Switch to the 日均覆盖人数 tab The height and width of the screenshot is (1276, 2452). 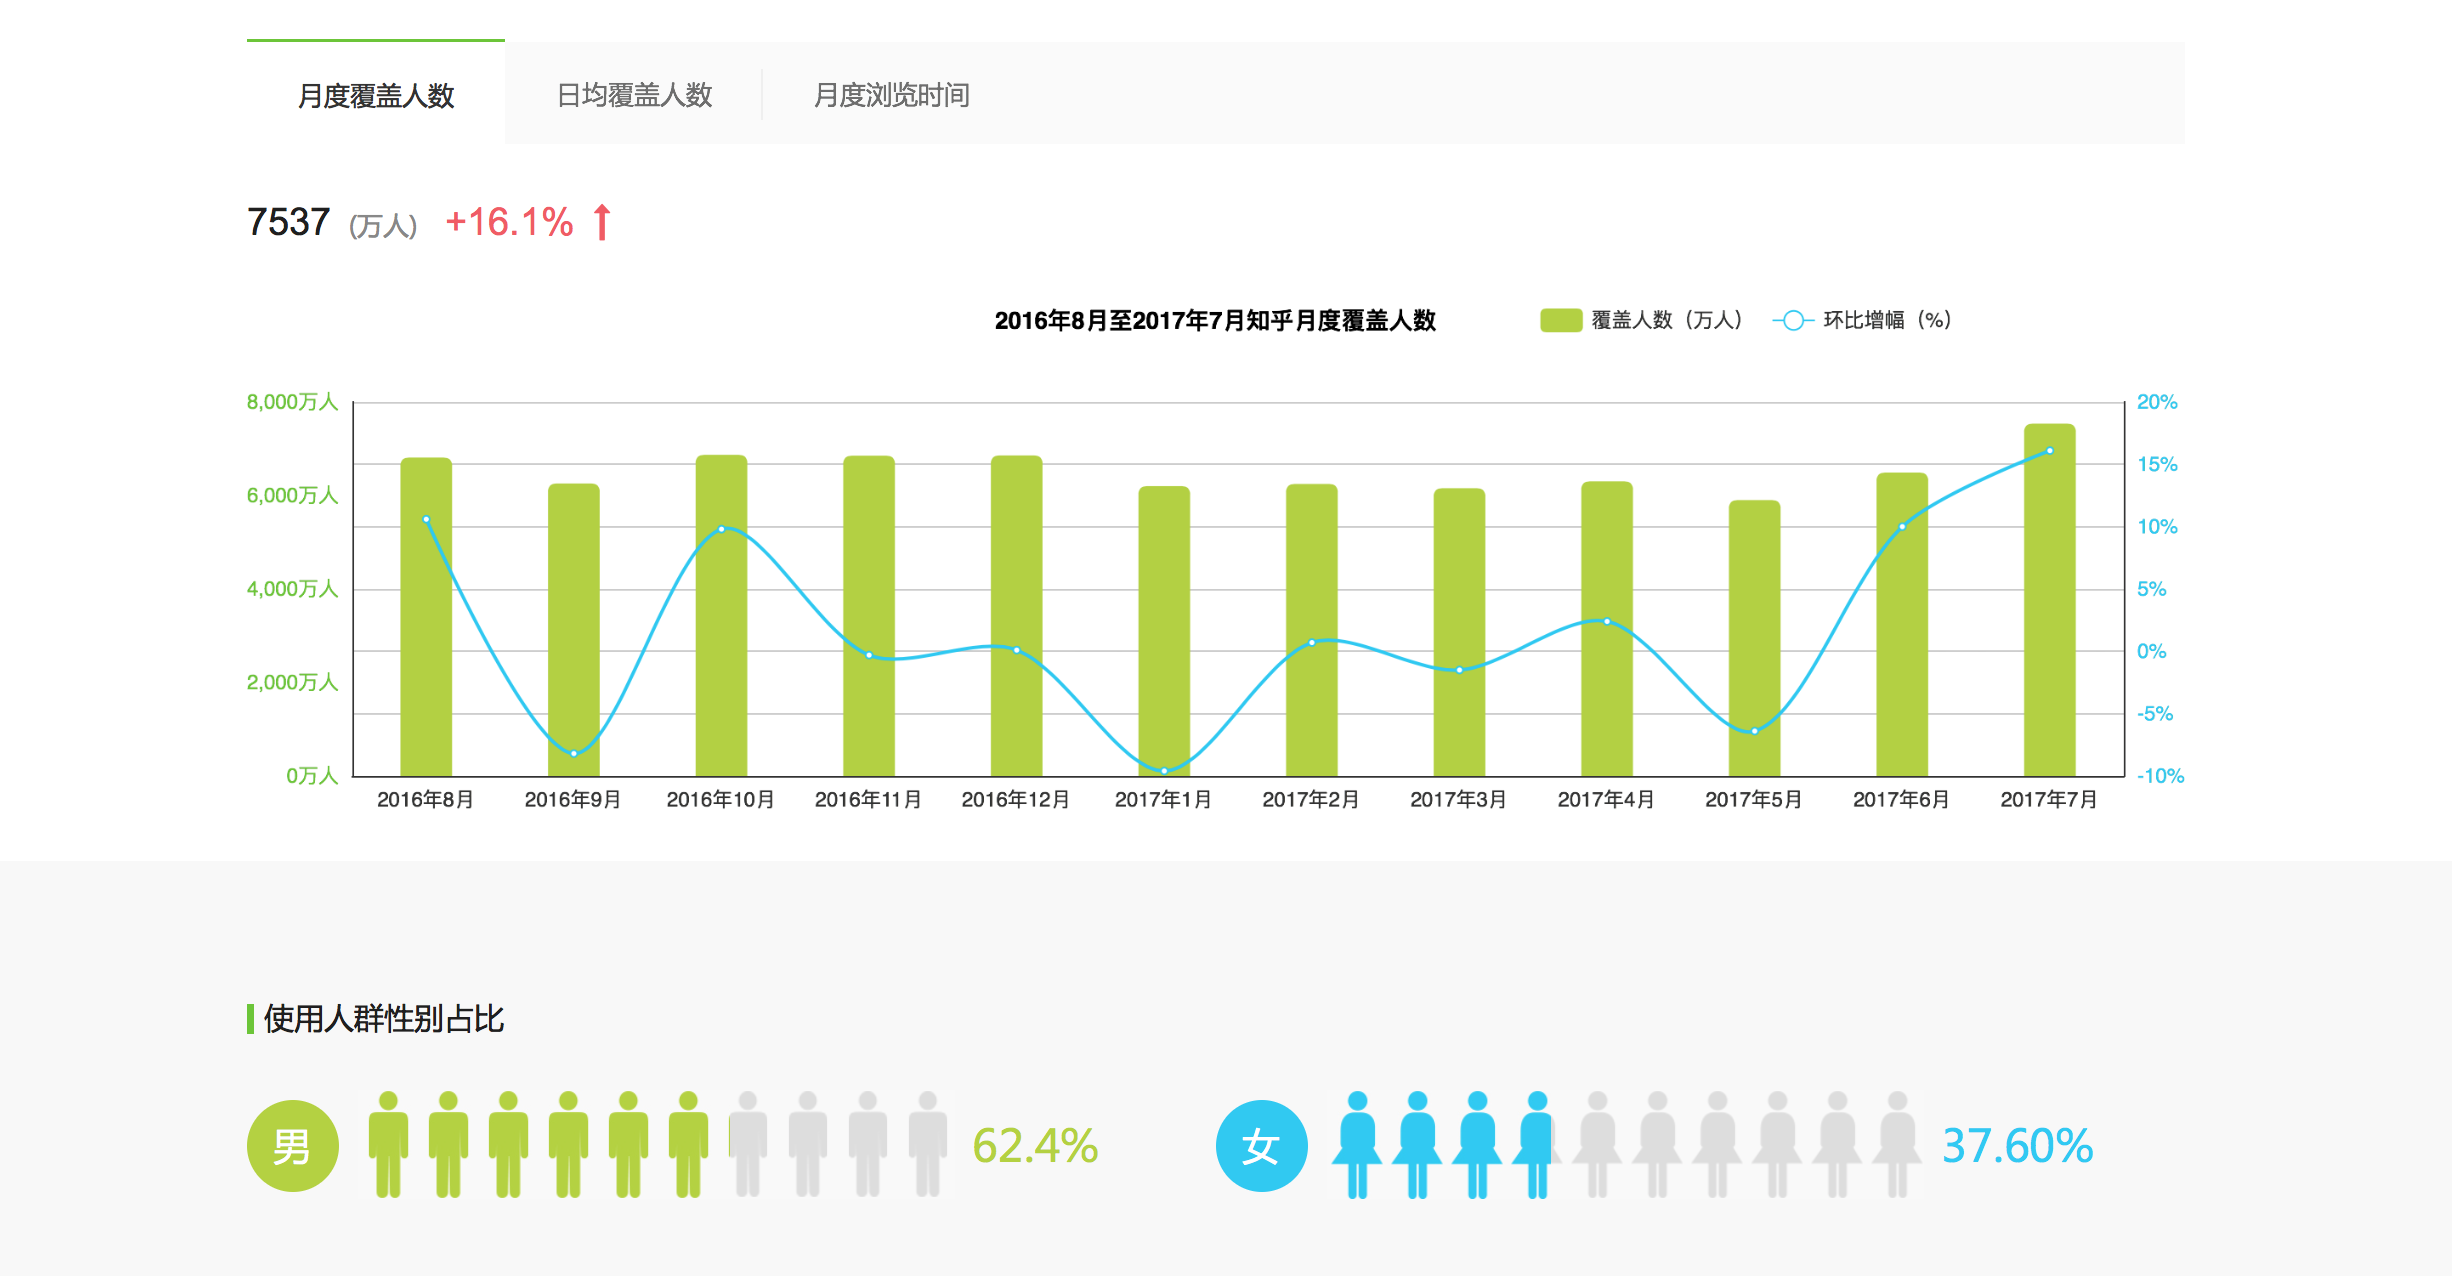pyautogui.click(x=634, y=95)
